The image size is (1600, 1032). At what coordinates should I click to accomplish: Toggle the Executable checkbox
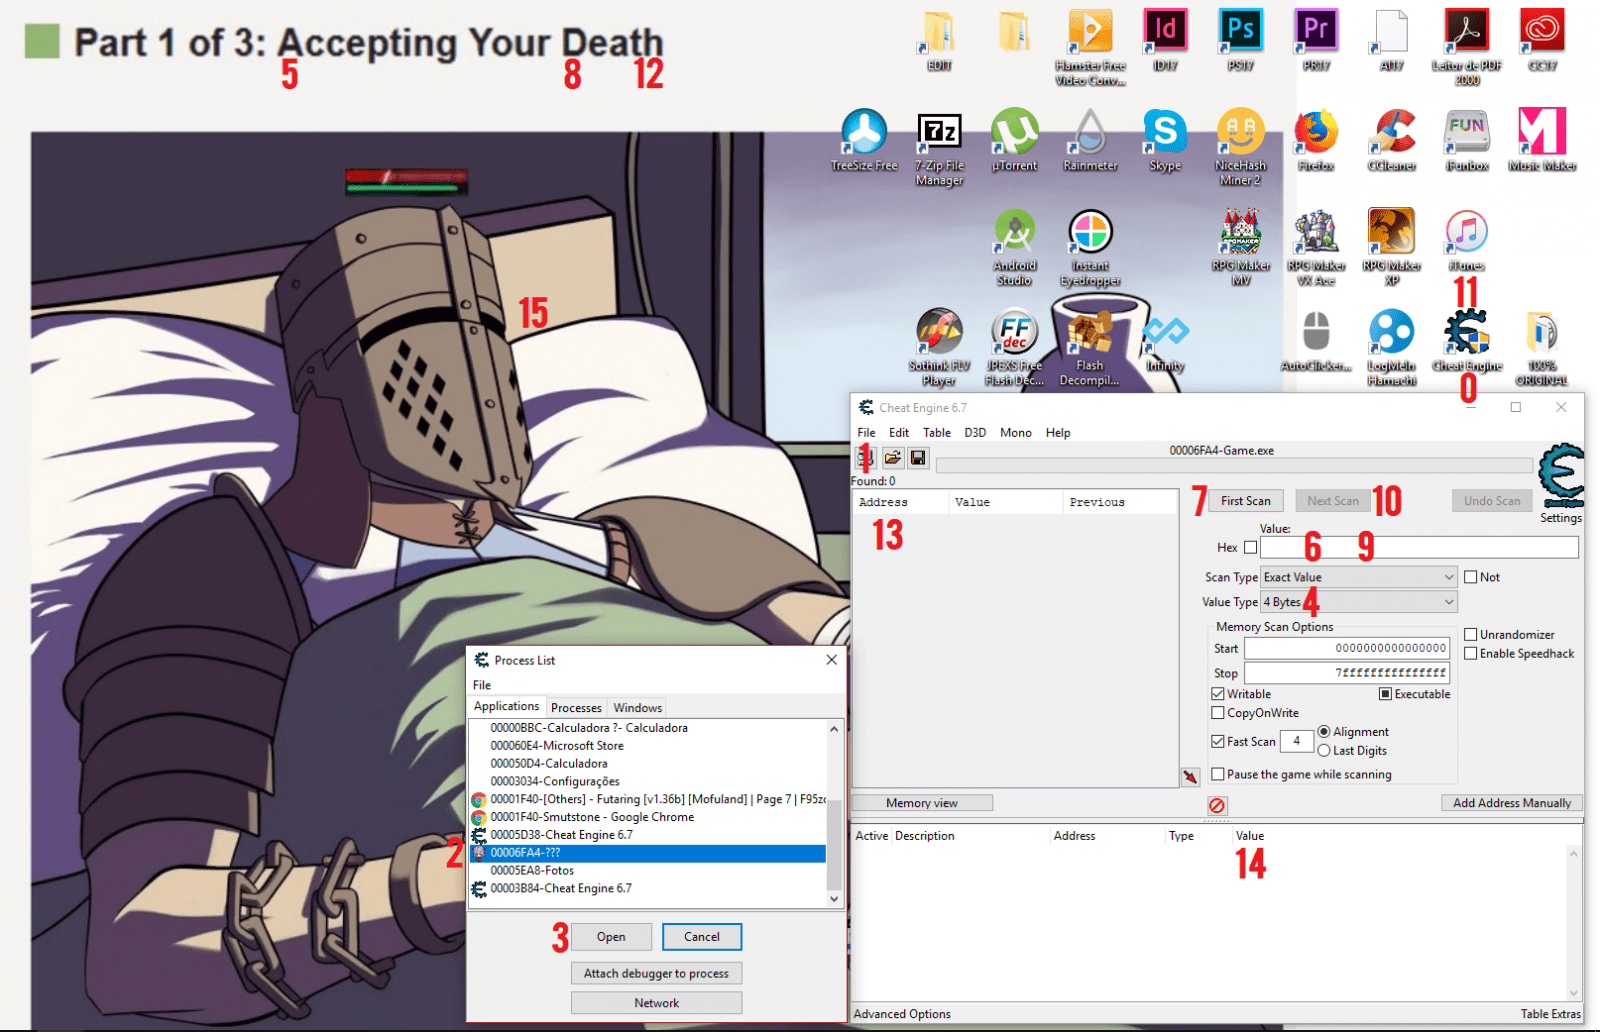(1385, 694)
